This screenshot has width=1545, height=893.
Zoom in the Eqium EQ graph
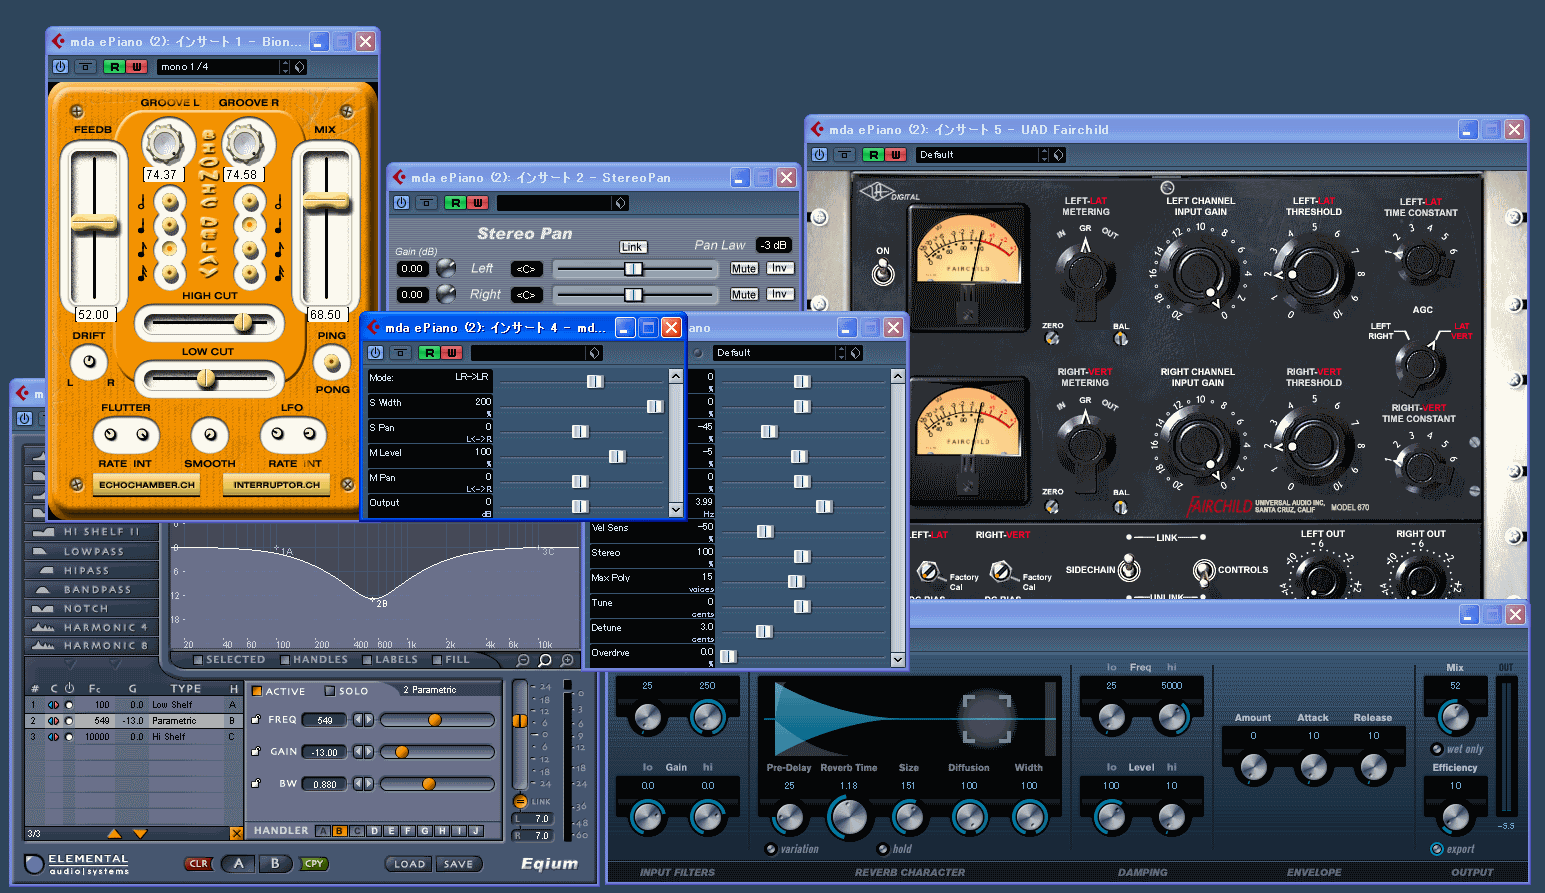(x=568, y=660)
